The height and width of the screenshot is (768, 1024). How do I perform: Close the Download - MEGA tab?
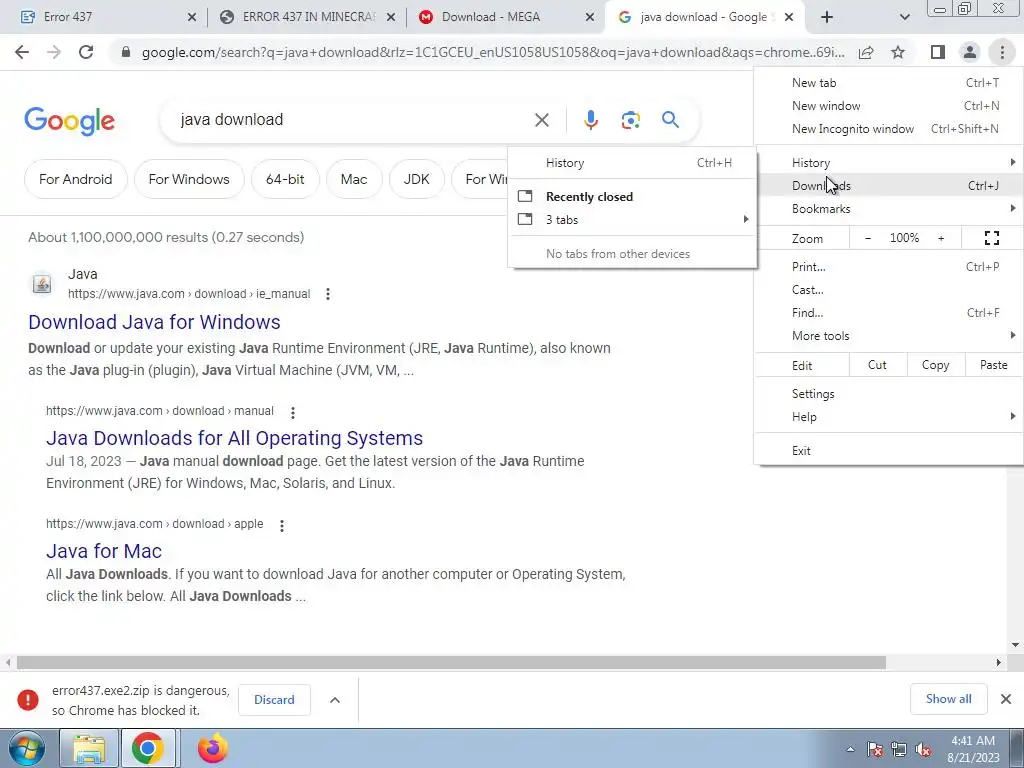click(590, 18)
